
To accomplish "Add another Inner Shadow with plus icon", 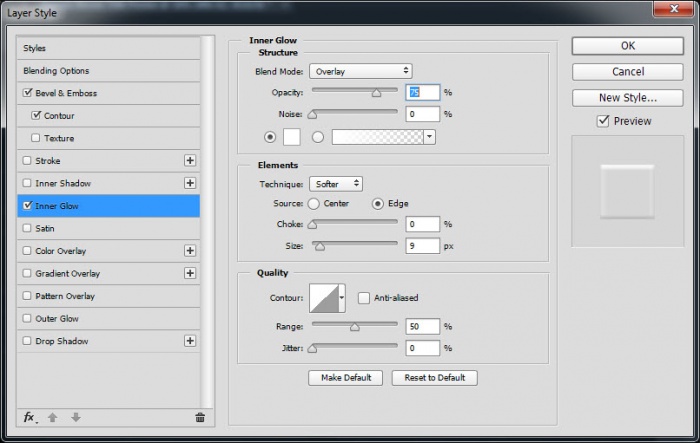I will click(x=190, y=183).
